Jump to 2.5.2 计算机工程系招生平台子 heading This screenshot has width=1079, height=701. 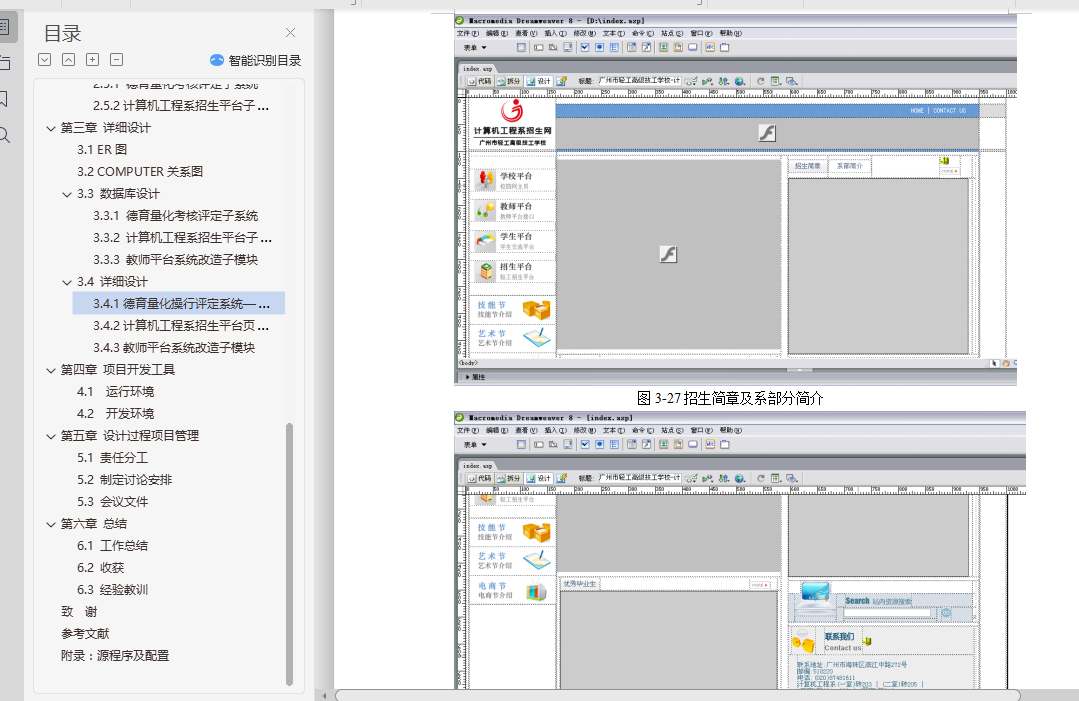coord(181,106)
